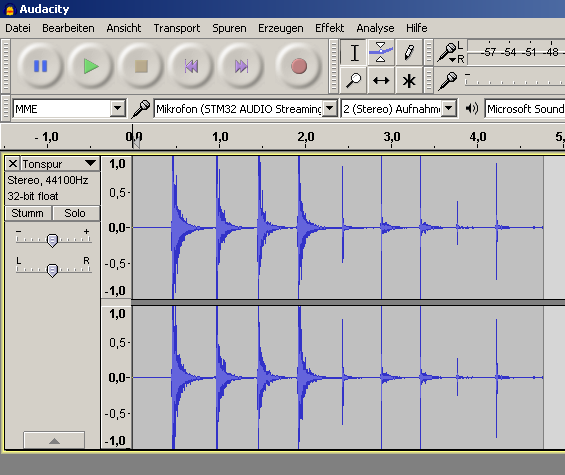This screenshot has width=565, height=475.
Task: Toggle the Stumm (mute) button
Action: click(28, 213)
